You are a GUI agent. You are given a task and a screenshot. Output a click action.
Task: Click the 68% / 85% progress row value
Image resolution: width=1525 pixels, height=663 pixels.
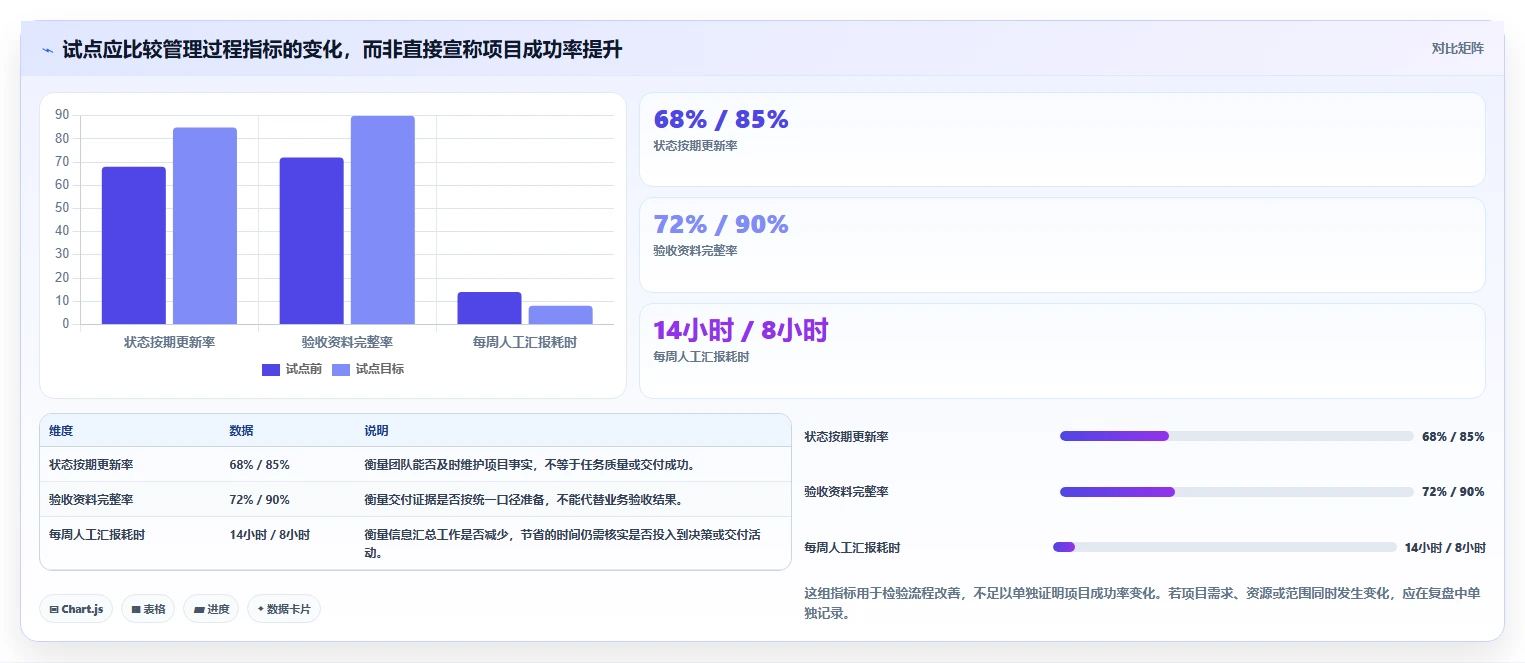click(x=1453, y=437)
